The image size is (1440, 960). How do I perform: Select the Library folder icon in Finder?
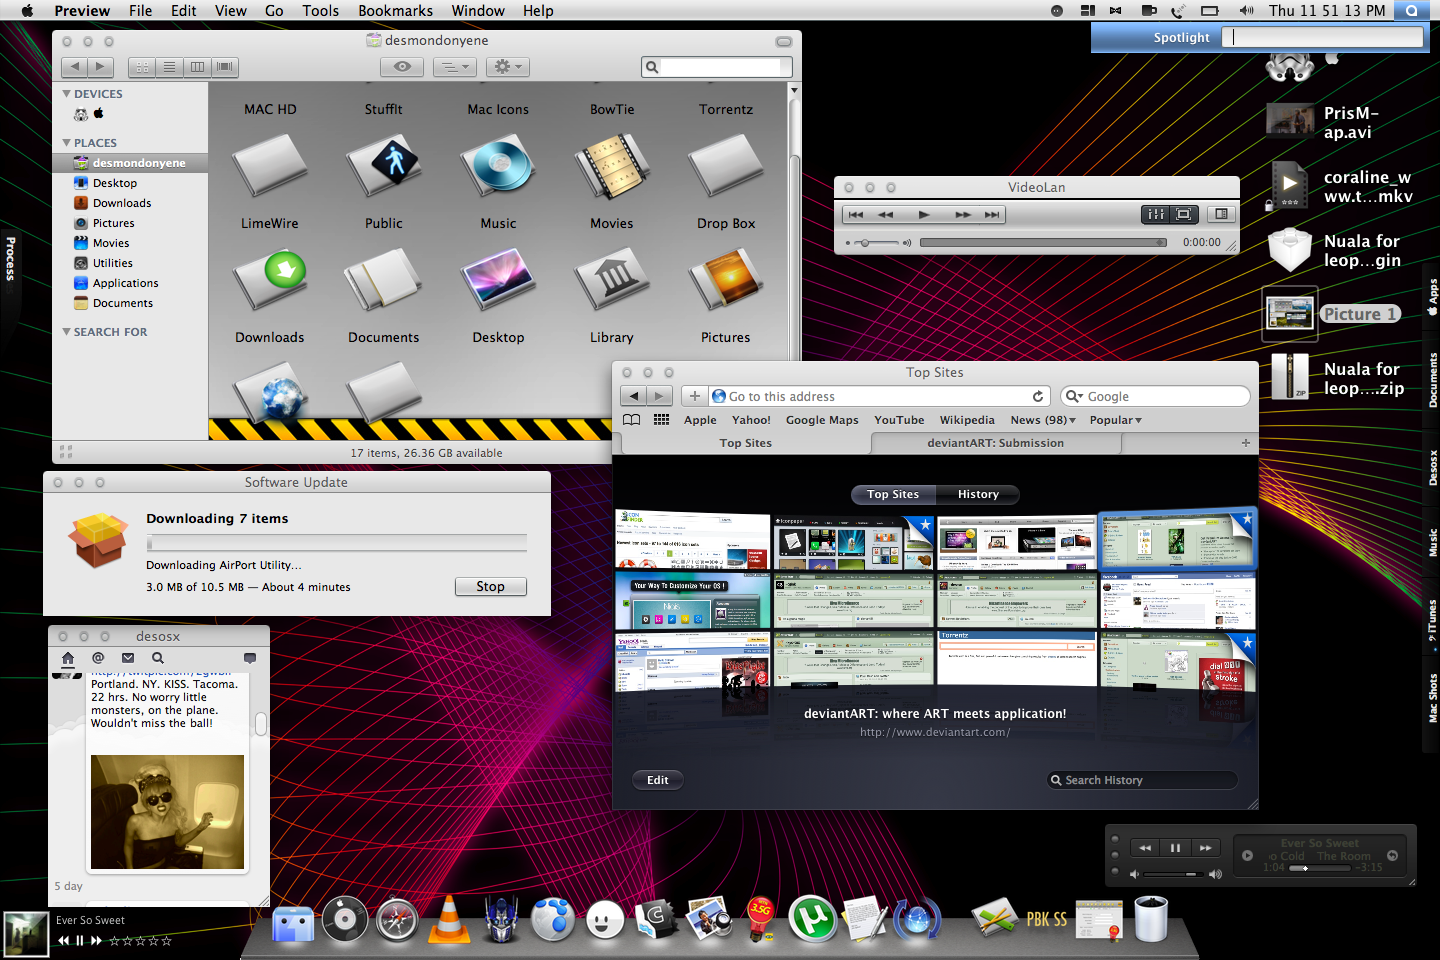612,281
